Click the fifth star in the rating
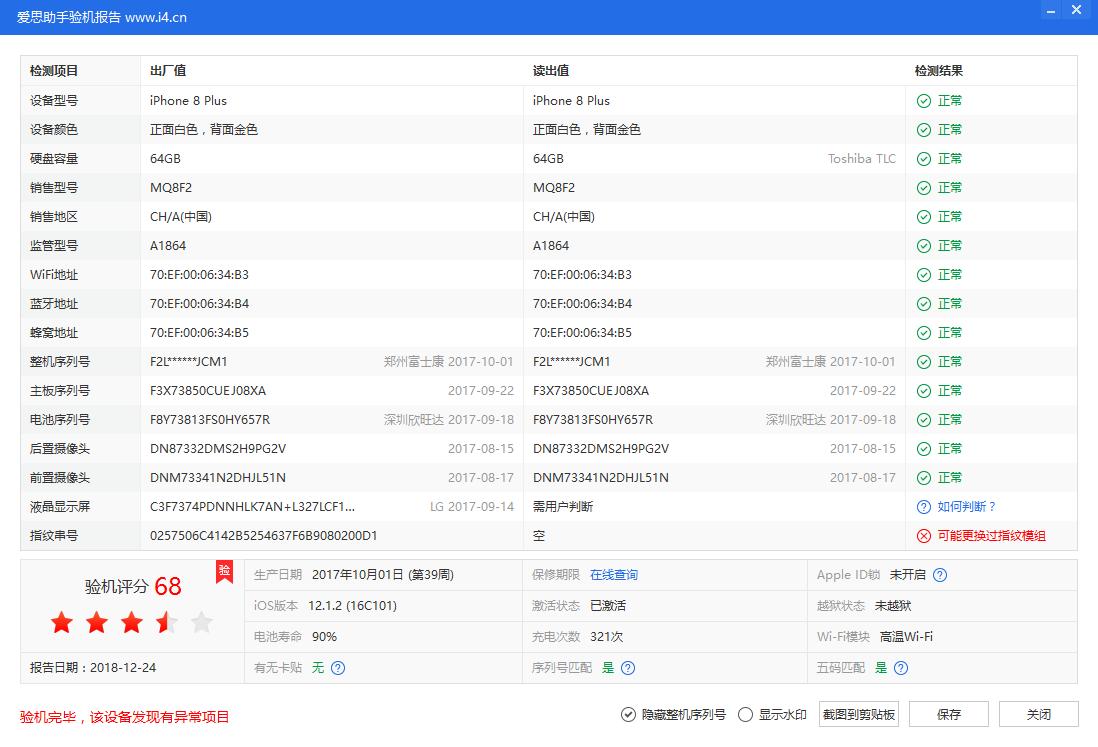Image resolution: width=1098 pixels, height=747 pixels. coord(202,622)
